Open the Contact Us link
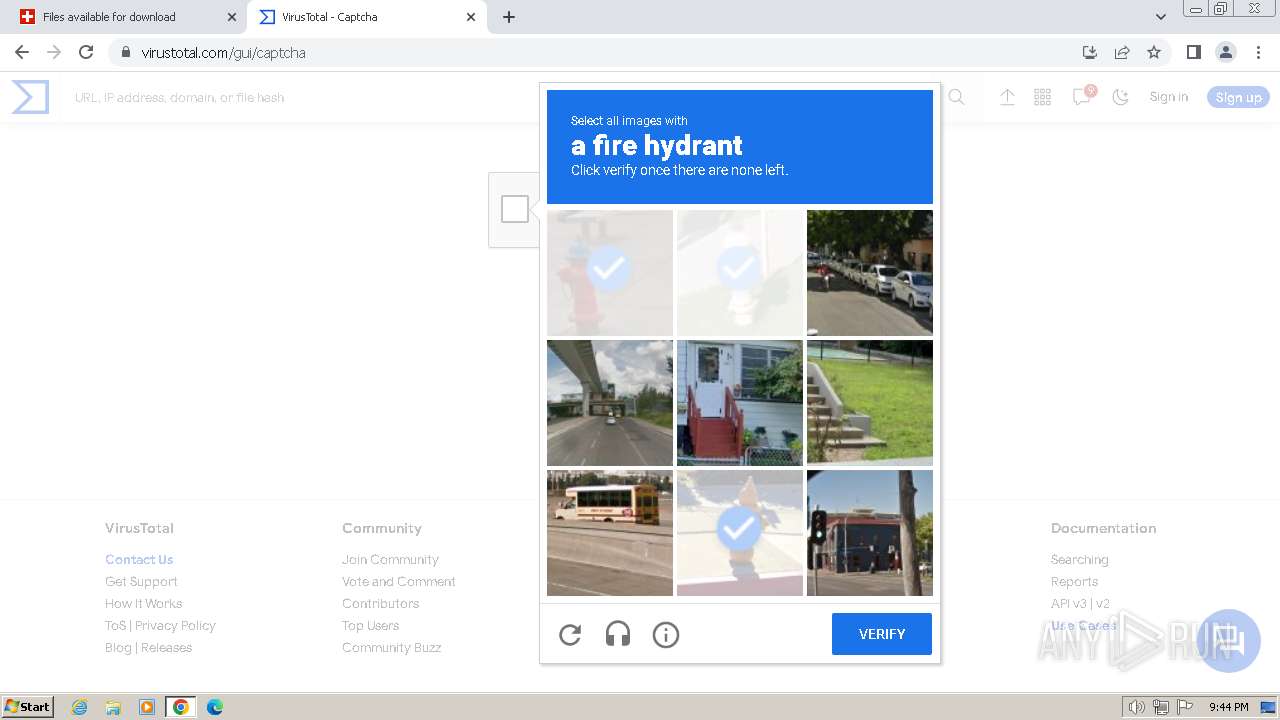 (x=139, y=559)
